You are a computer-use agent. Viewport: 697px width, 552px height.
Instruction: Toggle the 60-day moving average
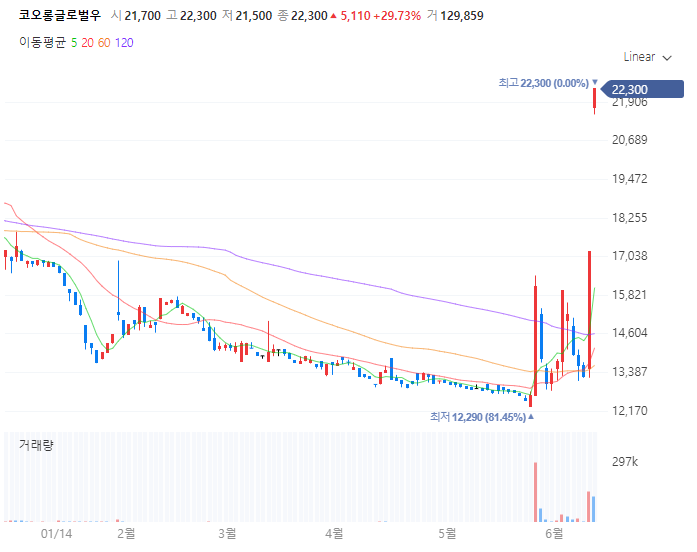coord(104,43)
